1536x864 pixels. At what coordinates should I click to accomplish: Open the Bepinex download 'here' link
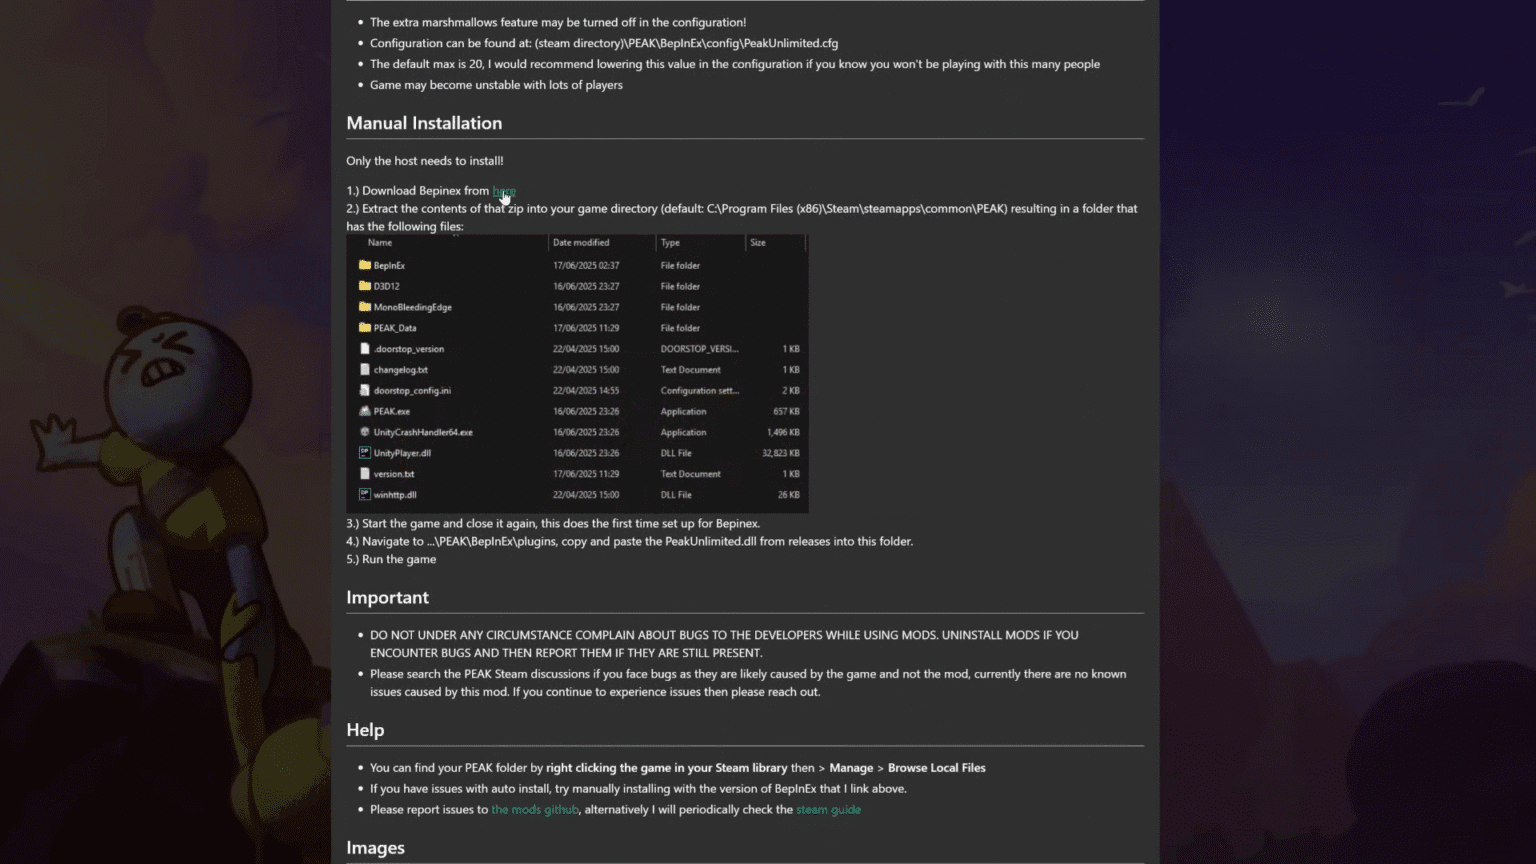click(504, 190)
